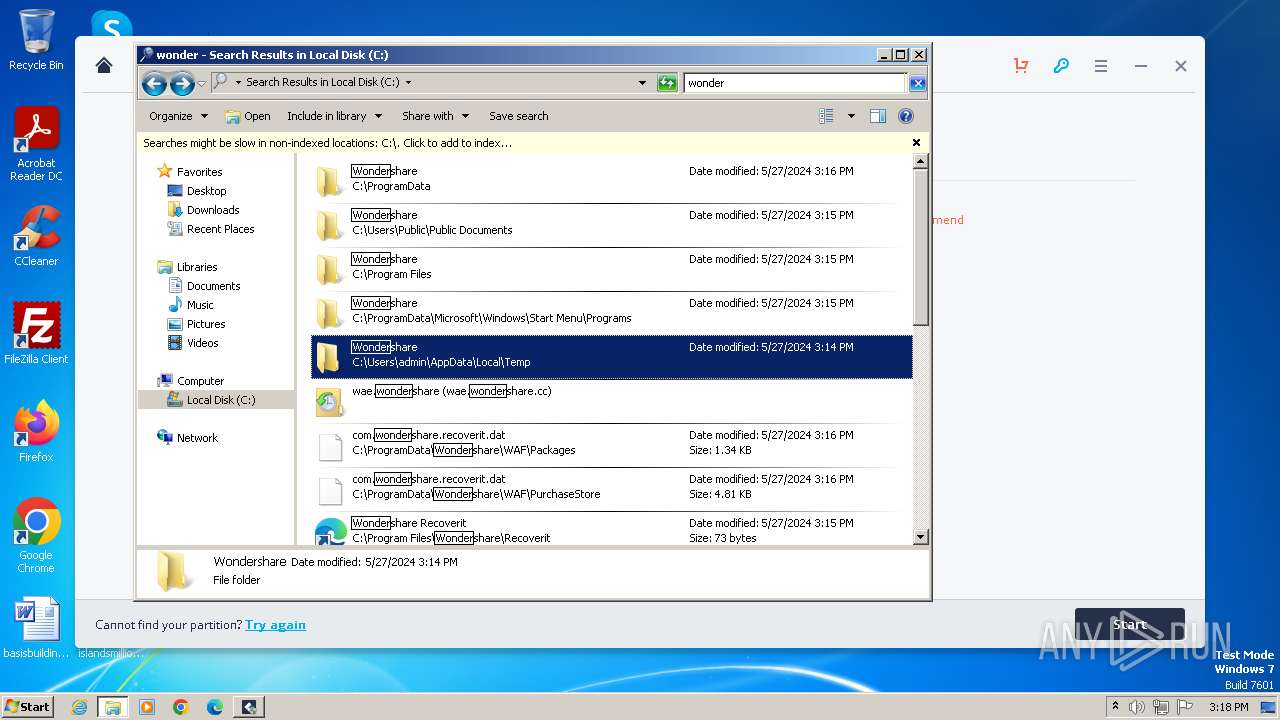This screenshot has width=1280, height=720.
Task: Open the Explorer help icon
Action: click(906, 116)
